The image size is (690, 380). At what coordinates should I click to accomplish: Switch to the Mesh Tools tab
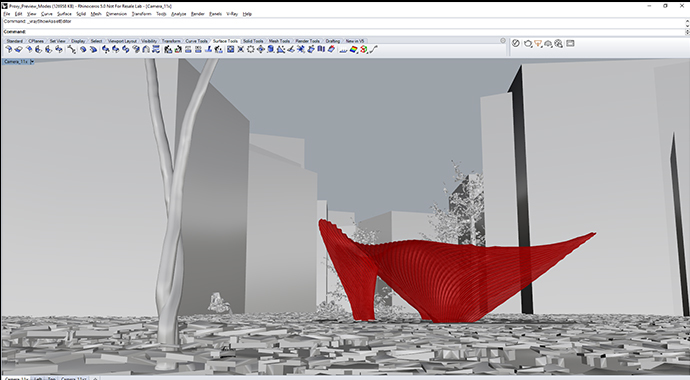(279, 41)
